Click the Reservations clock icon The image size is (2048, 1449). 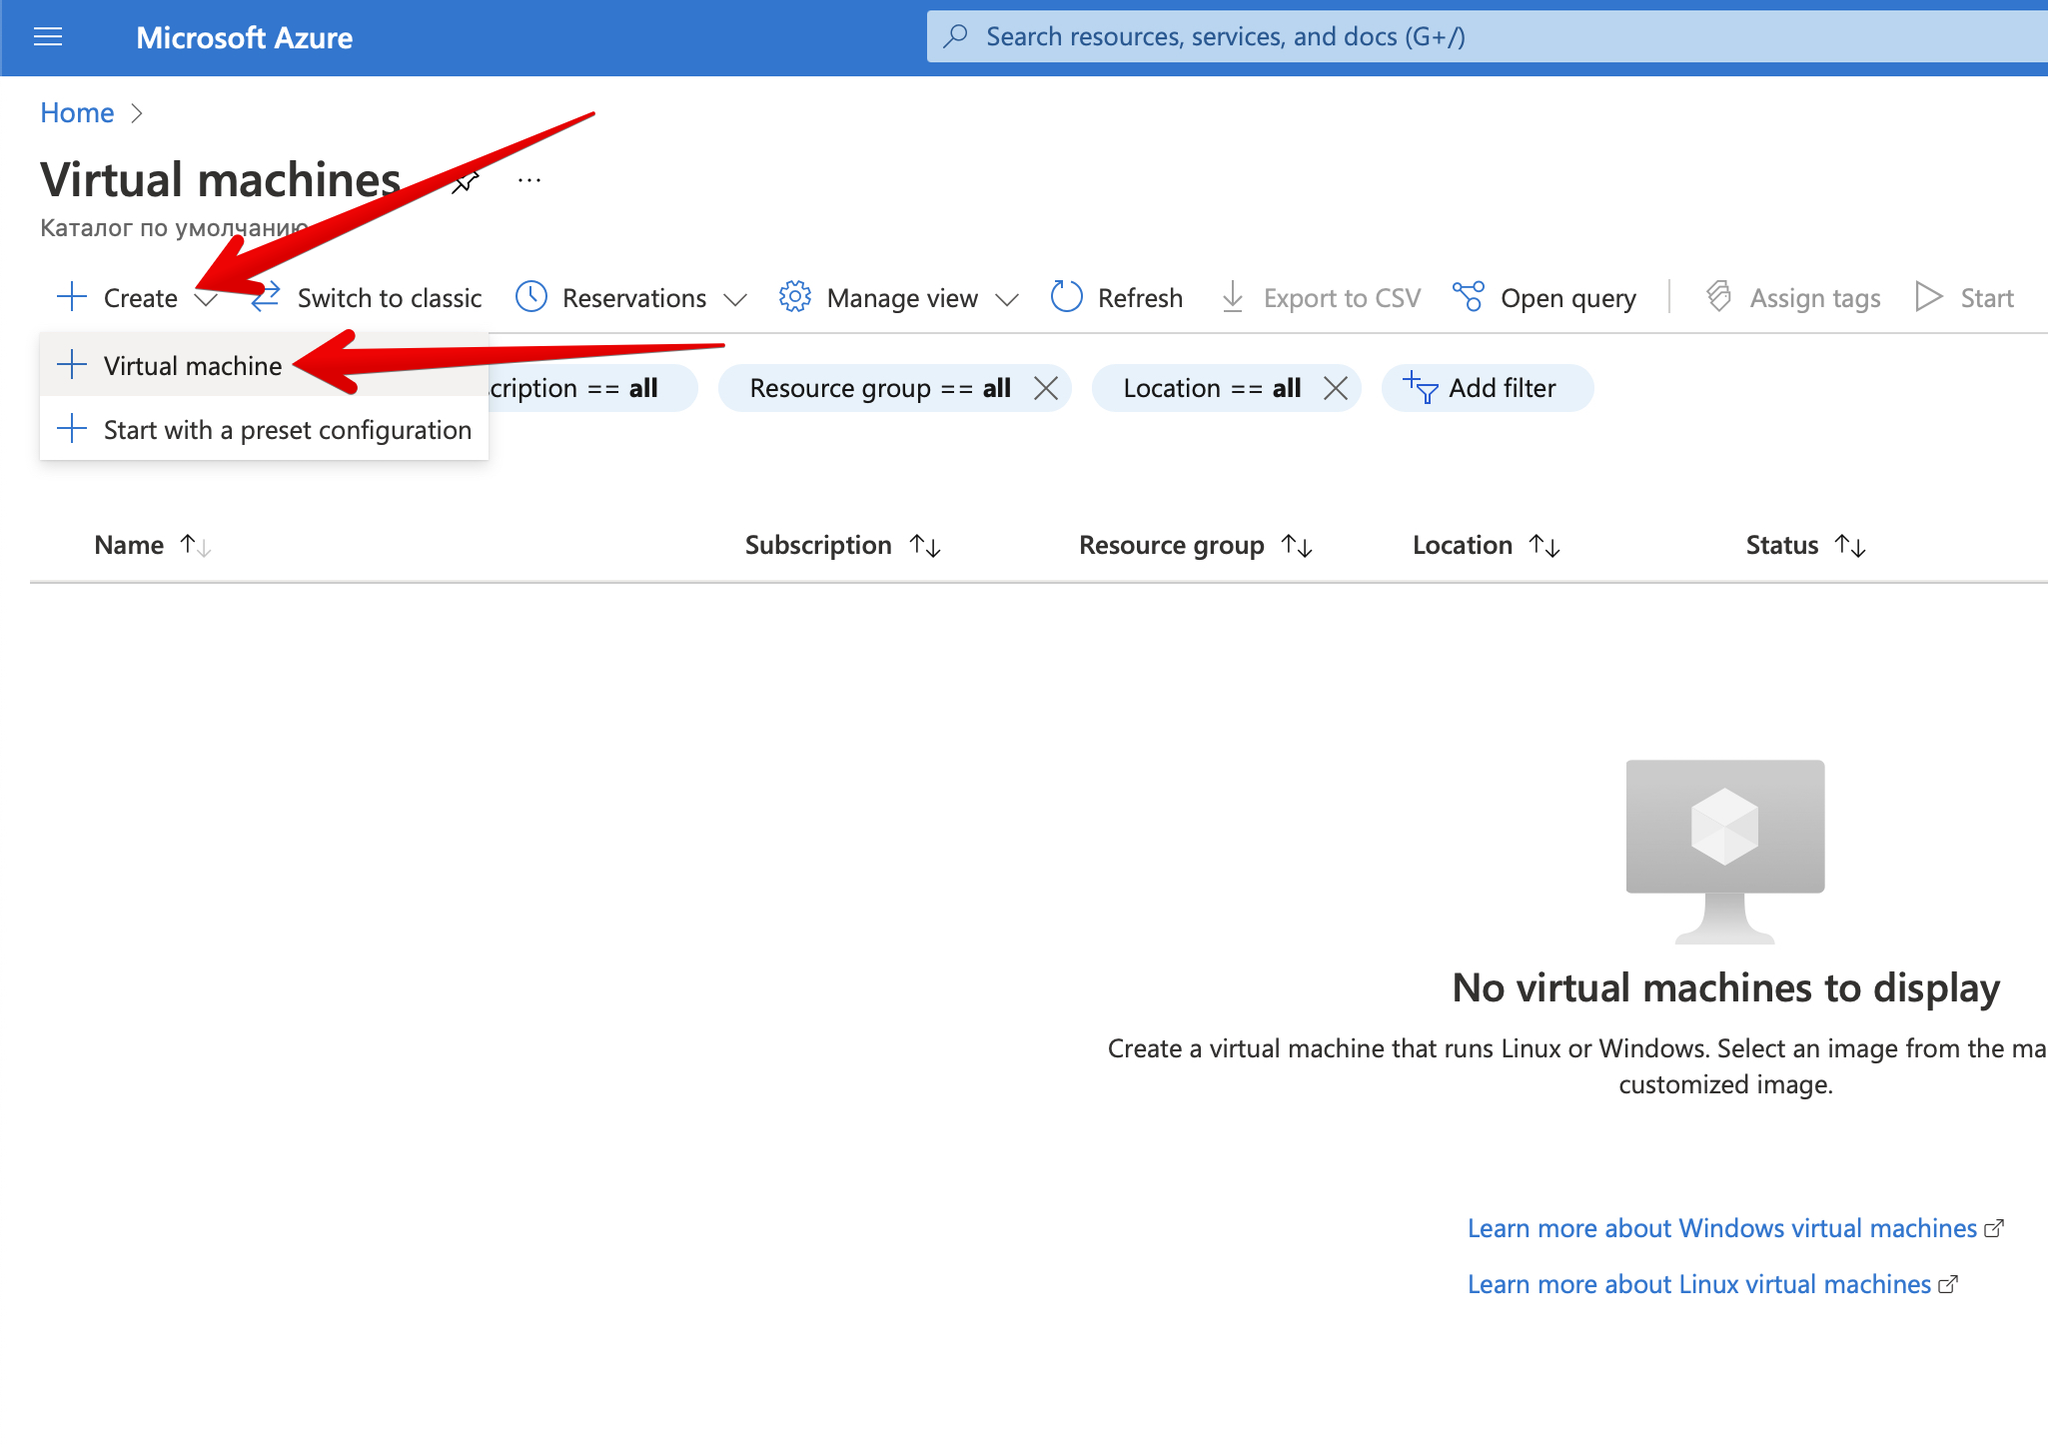pos(531,297)
